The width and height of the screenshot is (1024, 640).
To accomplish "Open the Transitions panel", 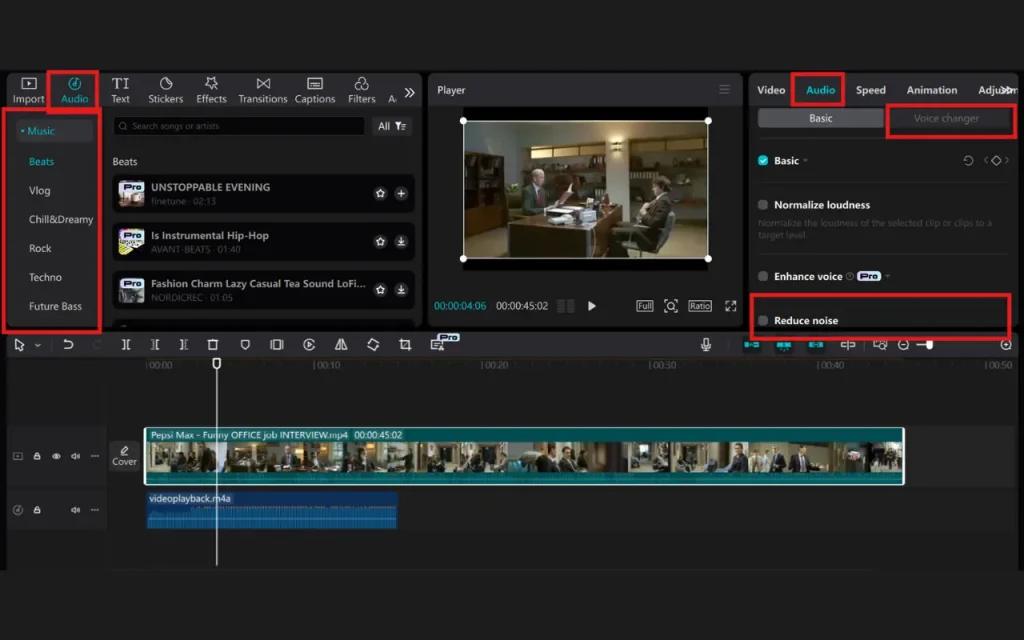I will [x=262, y=89].
